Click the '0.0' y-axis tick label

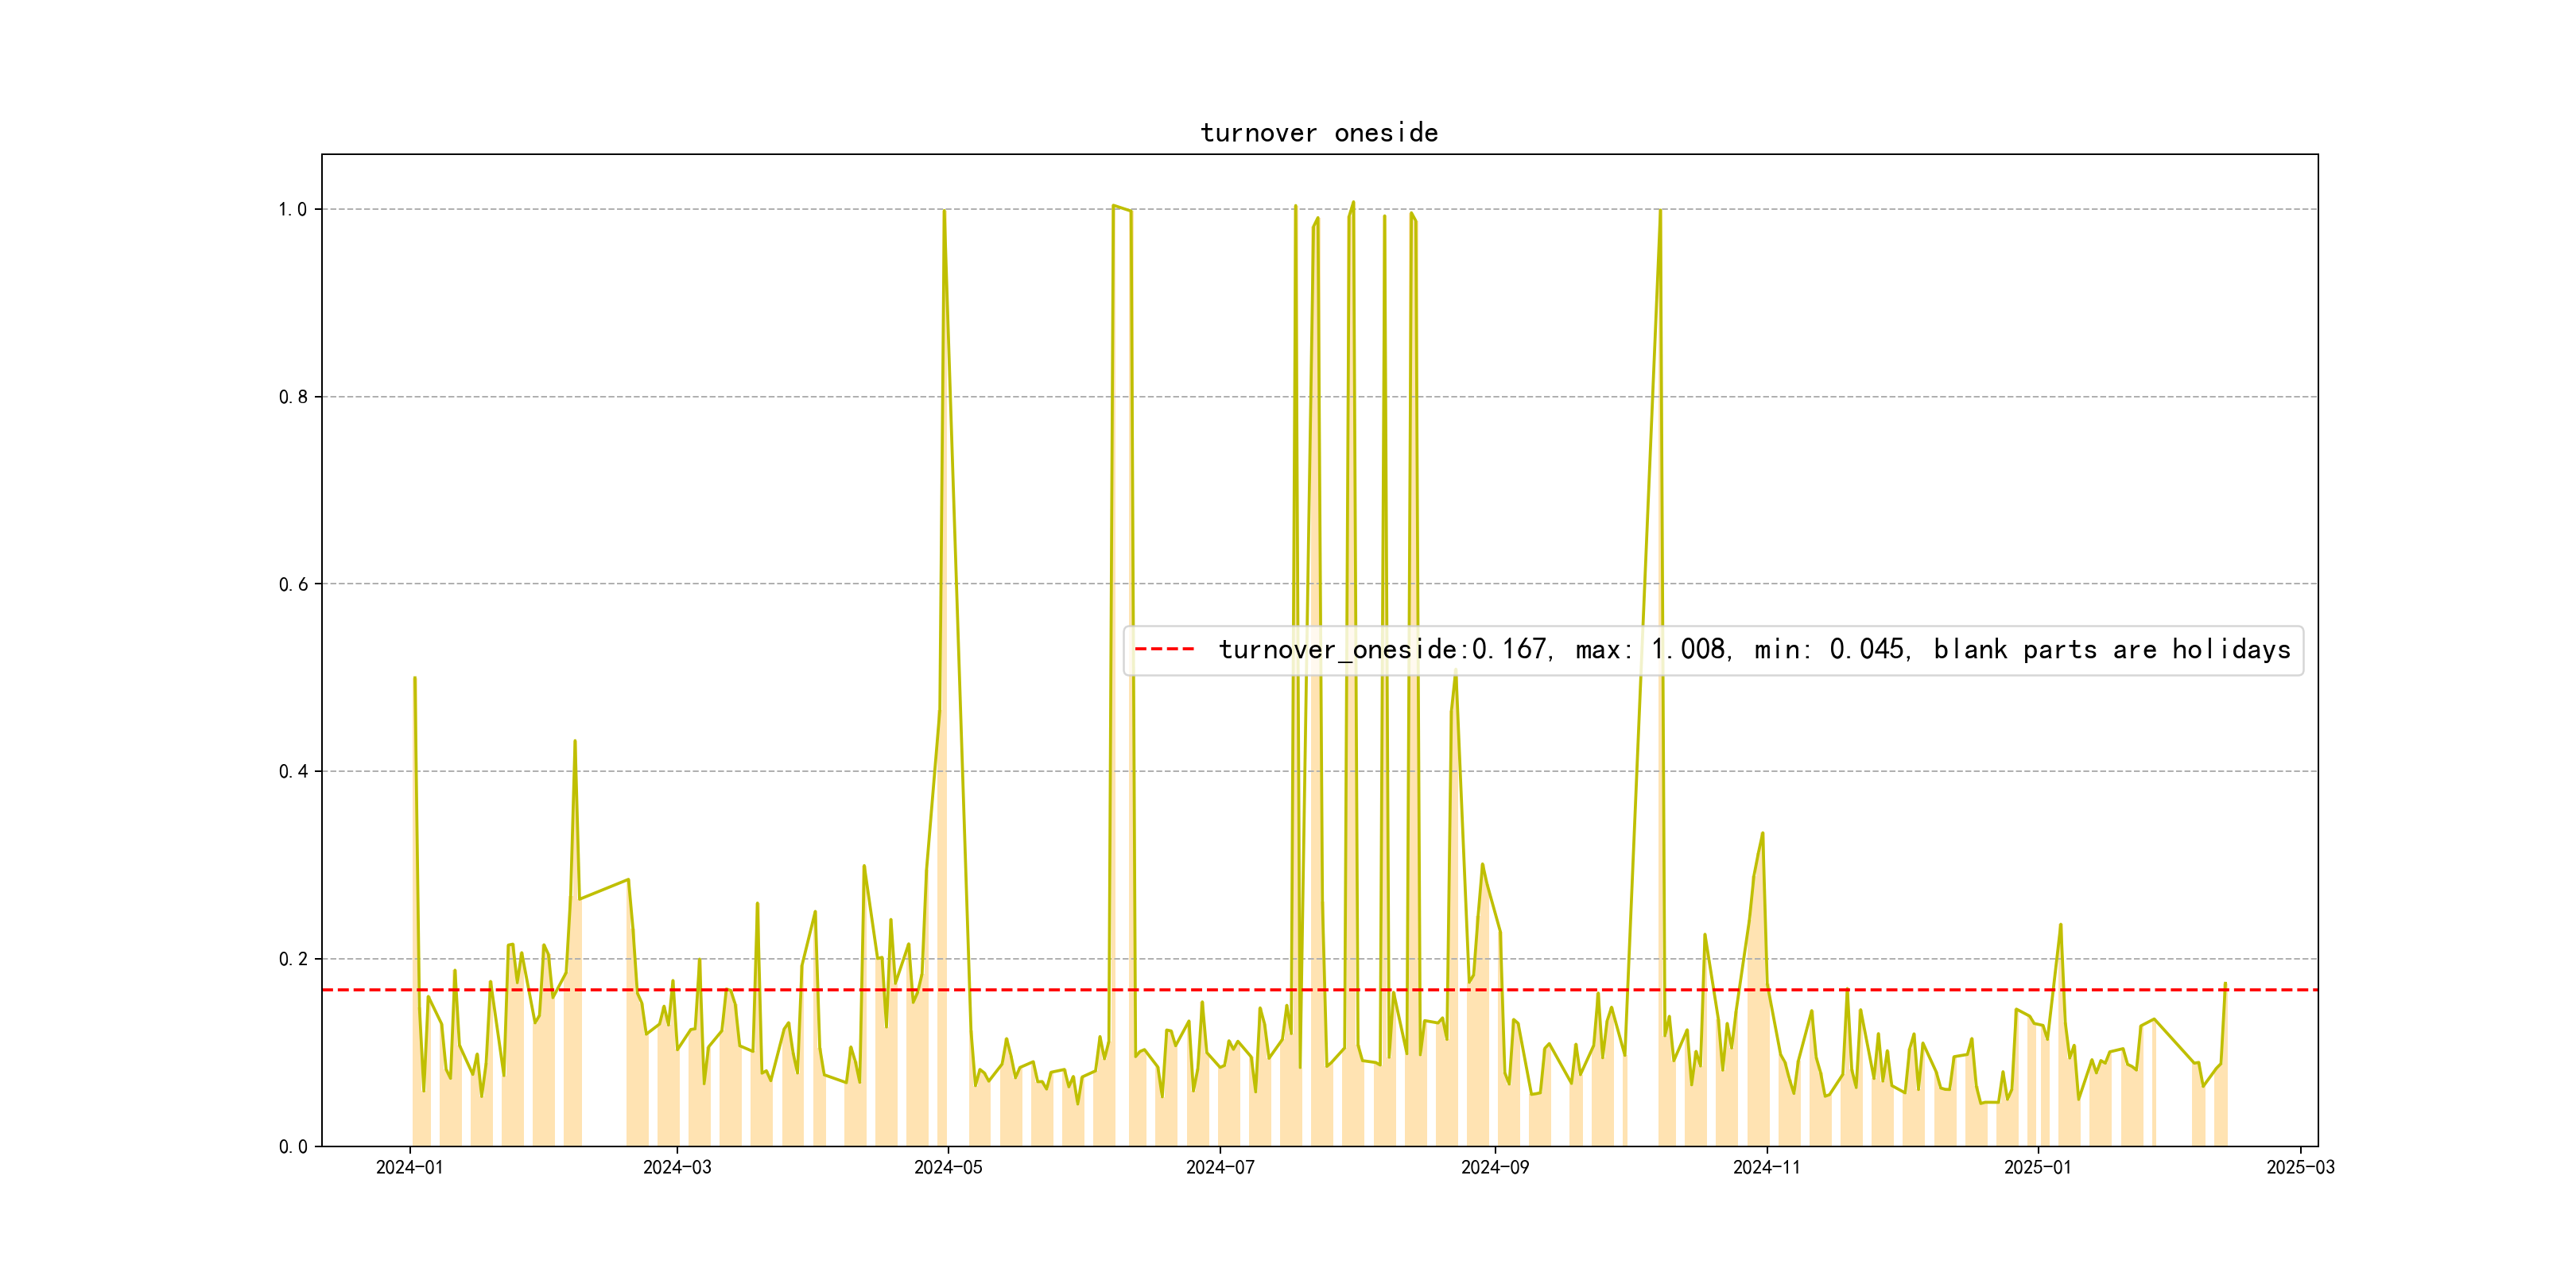292,1146
